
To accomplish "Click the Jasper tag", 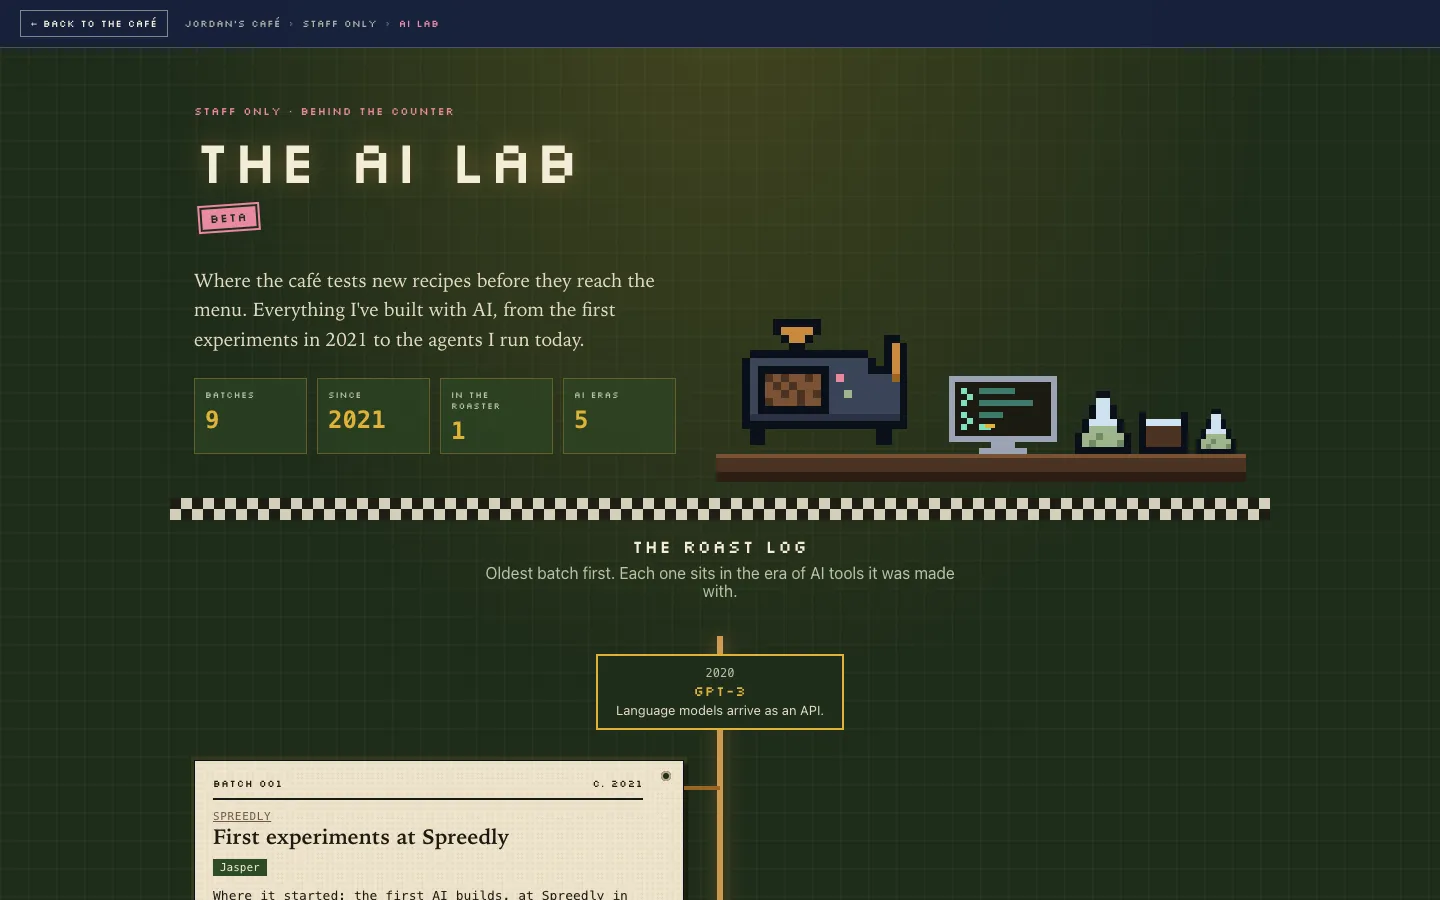I will point(240,867).
